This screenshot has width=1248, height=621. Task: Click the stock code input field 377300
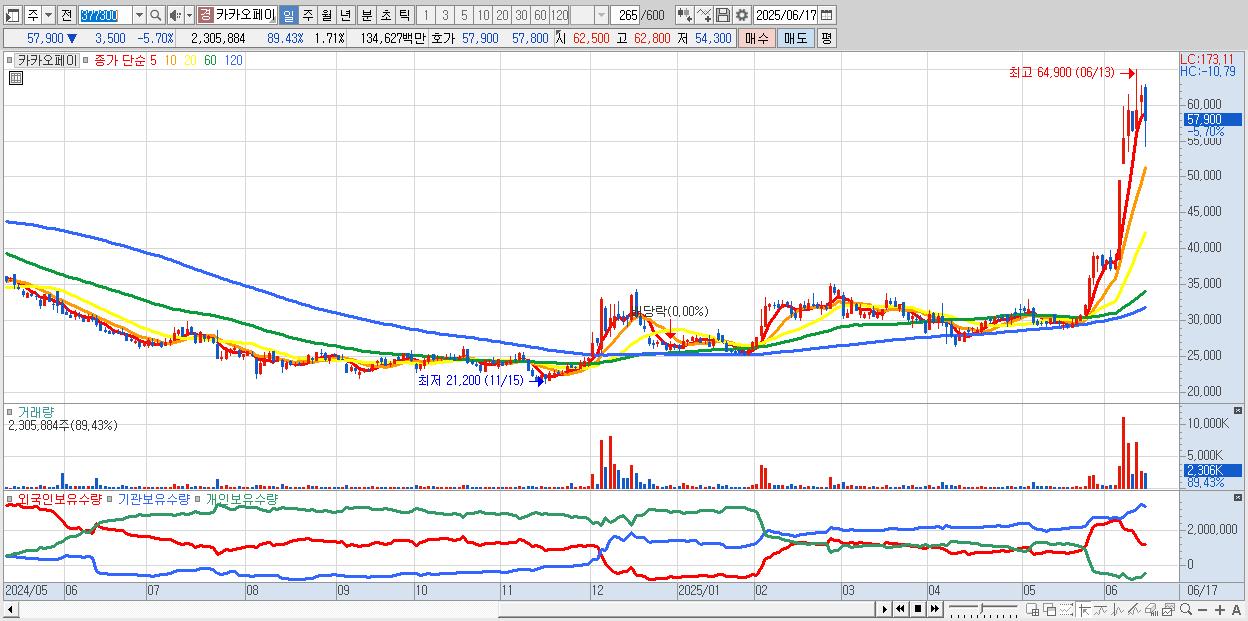click(x=104, y=15)
